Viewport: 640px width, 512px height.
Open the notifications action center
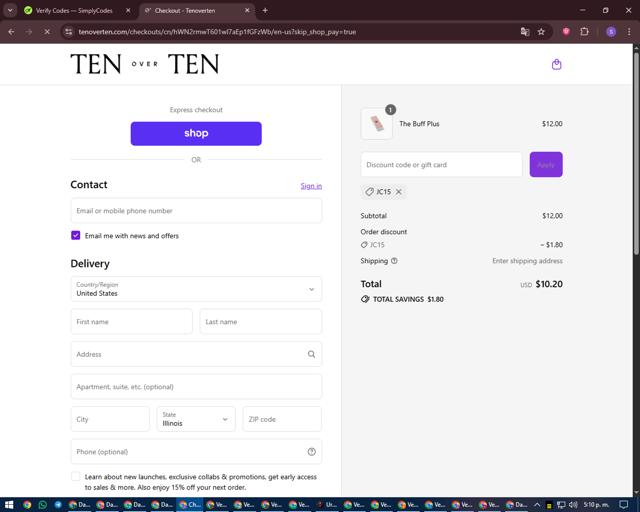click(x=623, y=505)
